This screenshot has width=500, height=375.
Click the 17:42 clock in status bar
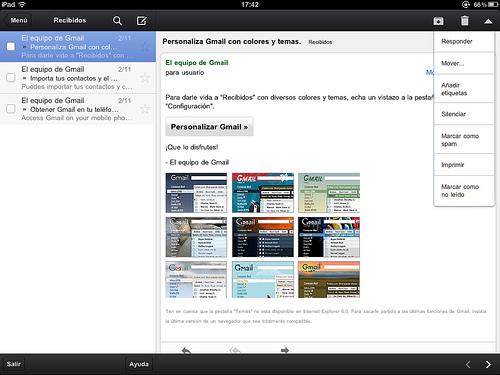pyautogui.click(x=250, y=4)
